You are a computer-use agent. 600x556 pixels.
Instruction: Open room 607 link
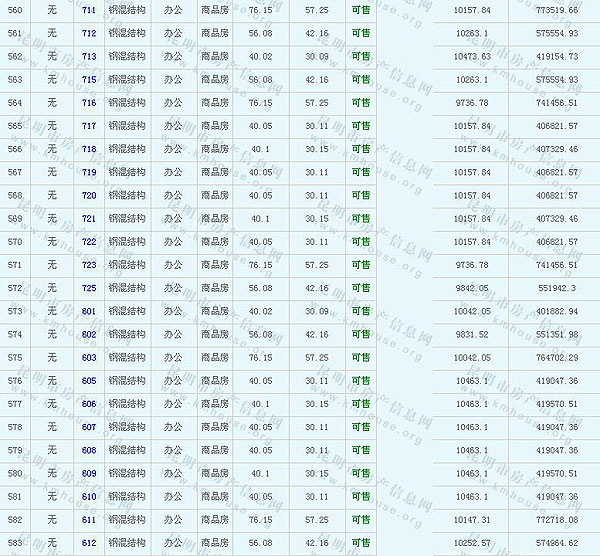coord(89,427)
